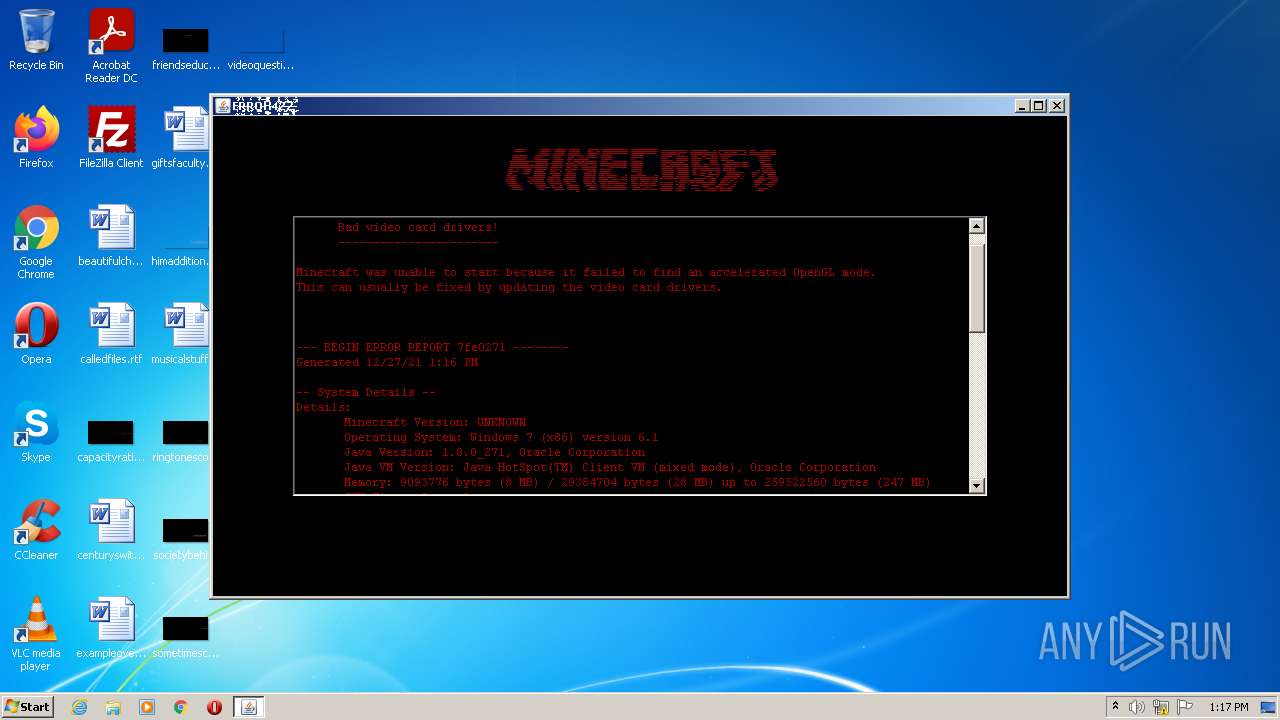The image size is (1280, 720).
Task: Click Java icon in error window title bar
Action: [223, 106]
